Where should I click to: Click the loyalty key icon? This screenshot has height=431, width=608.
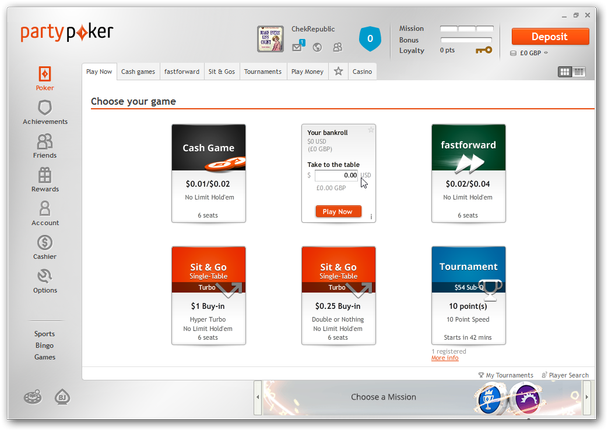484,50
